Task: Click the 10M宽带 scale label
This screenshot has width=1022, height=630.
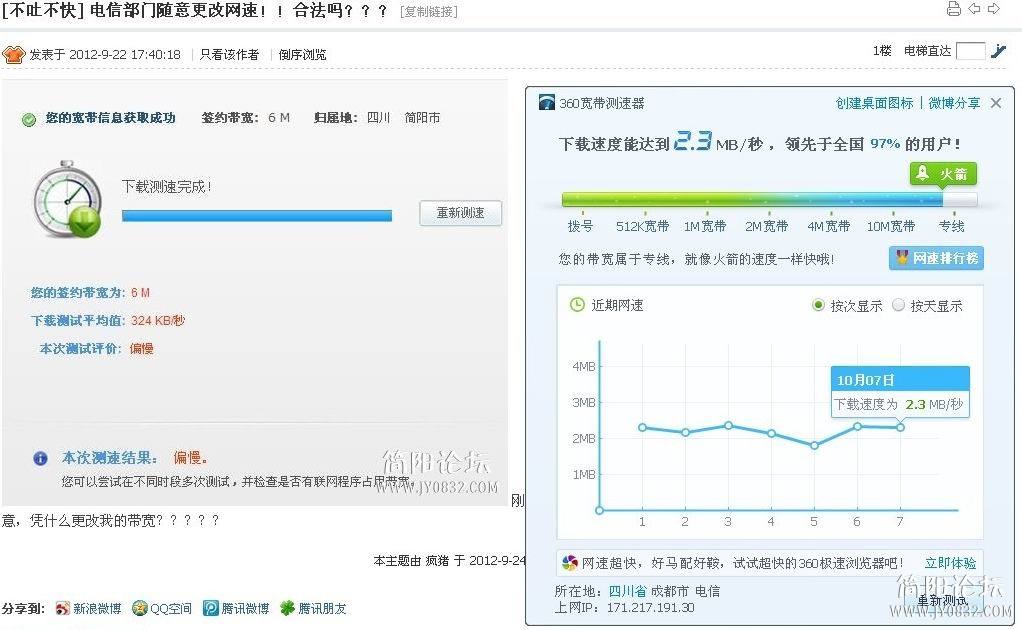Action: pyautogui.click(x=890, y=226)
